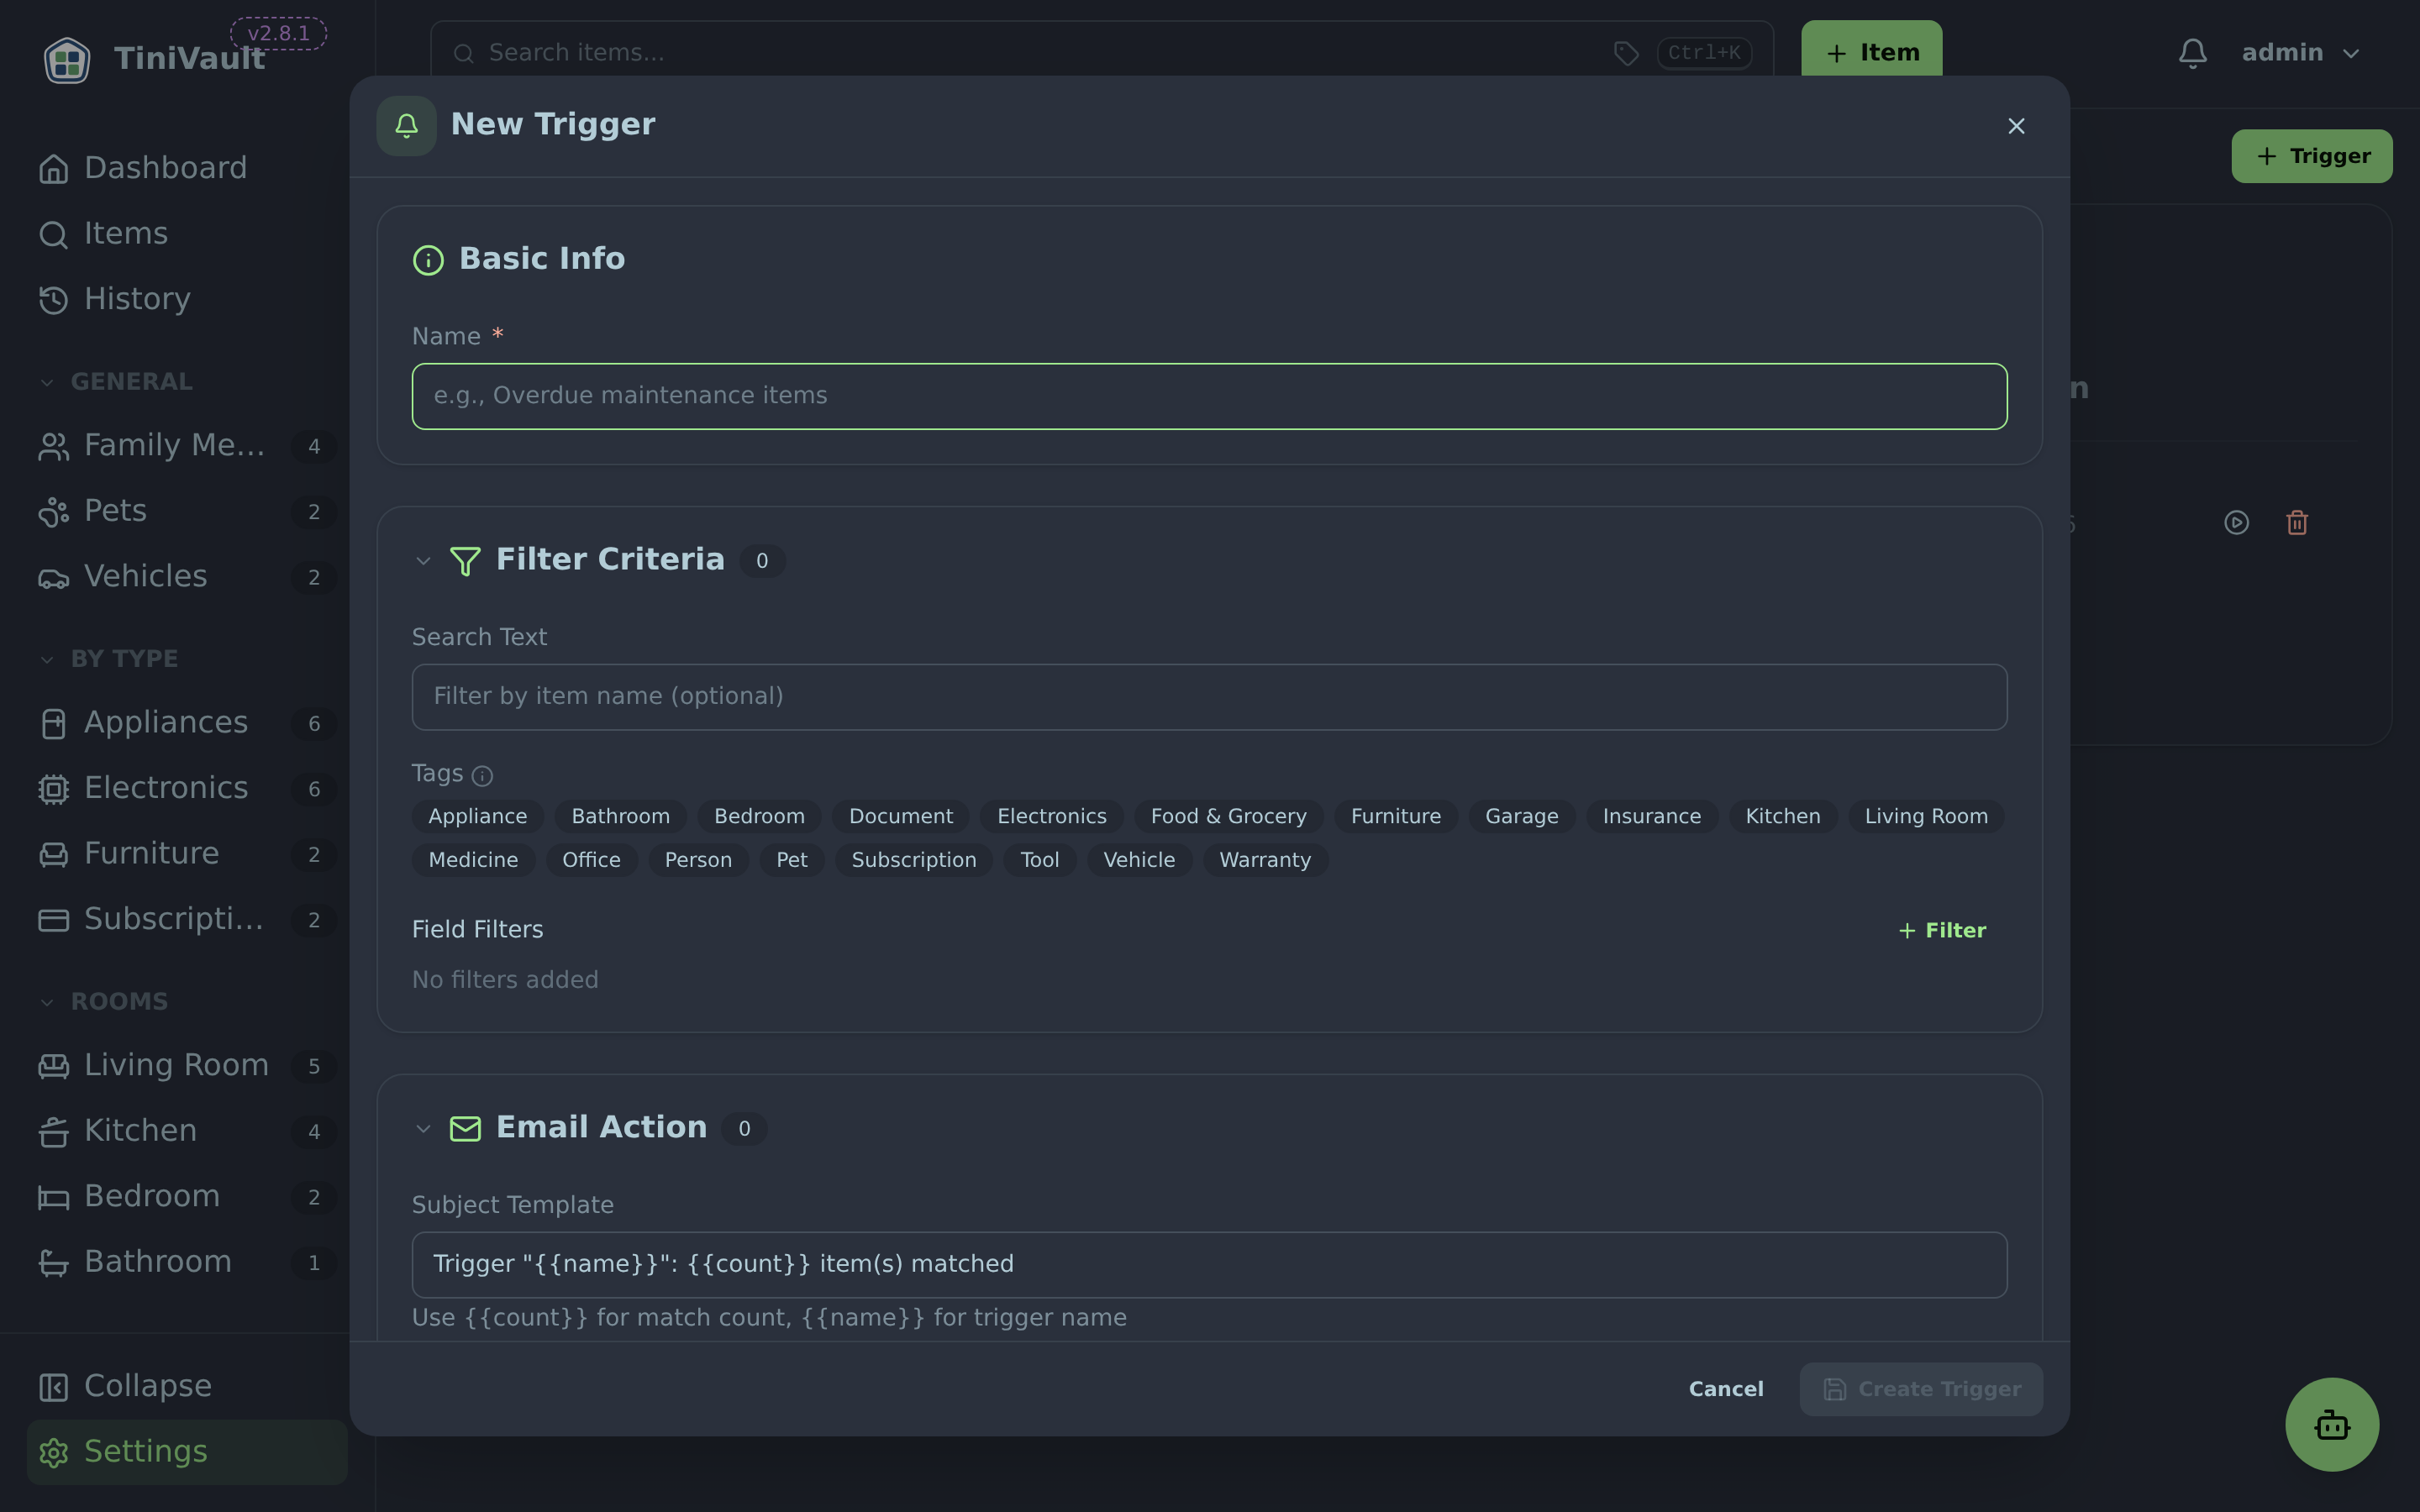Click the Basic Info circle icon
The image size is (2420, 1512).
point(428,260)
